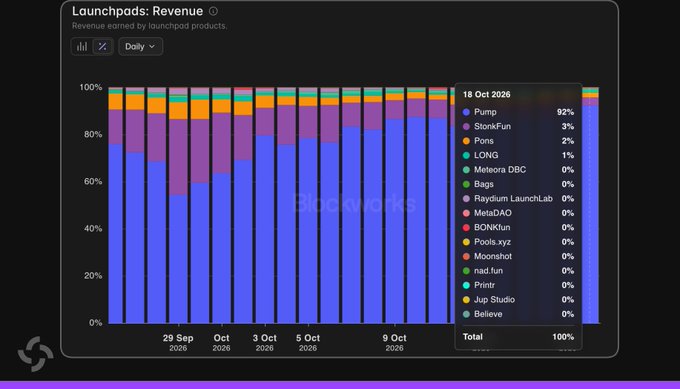Viewport: 680px width, 389px height.
Task: Click the 92% value for Pump
Action: pyautogui.click(x=566, y=112)
